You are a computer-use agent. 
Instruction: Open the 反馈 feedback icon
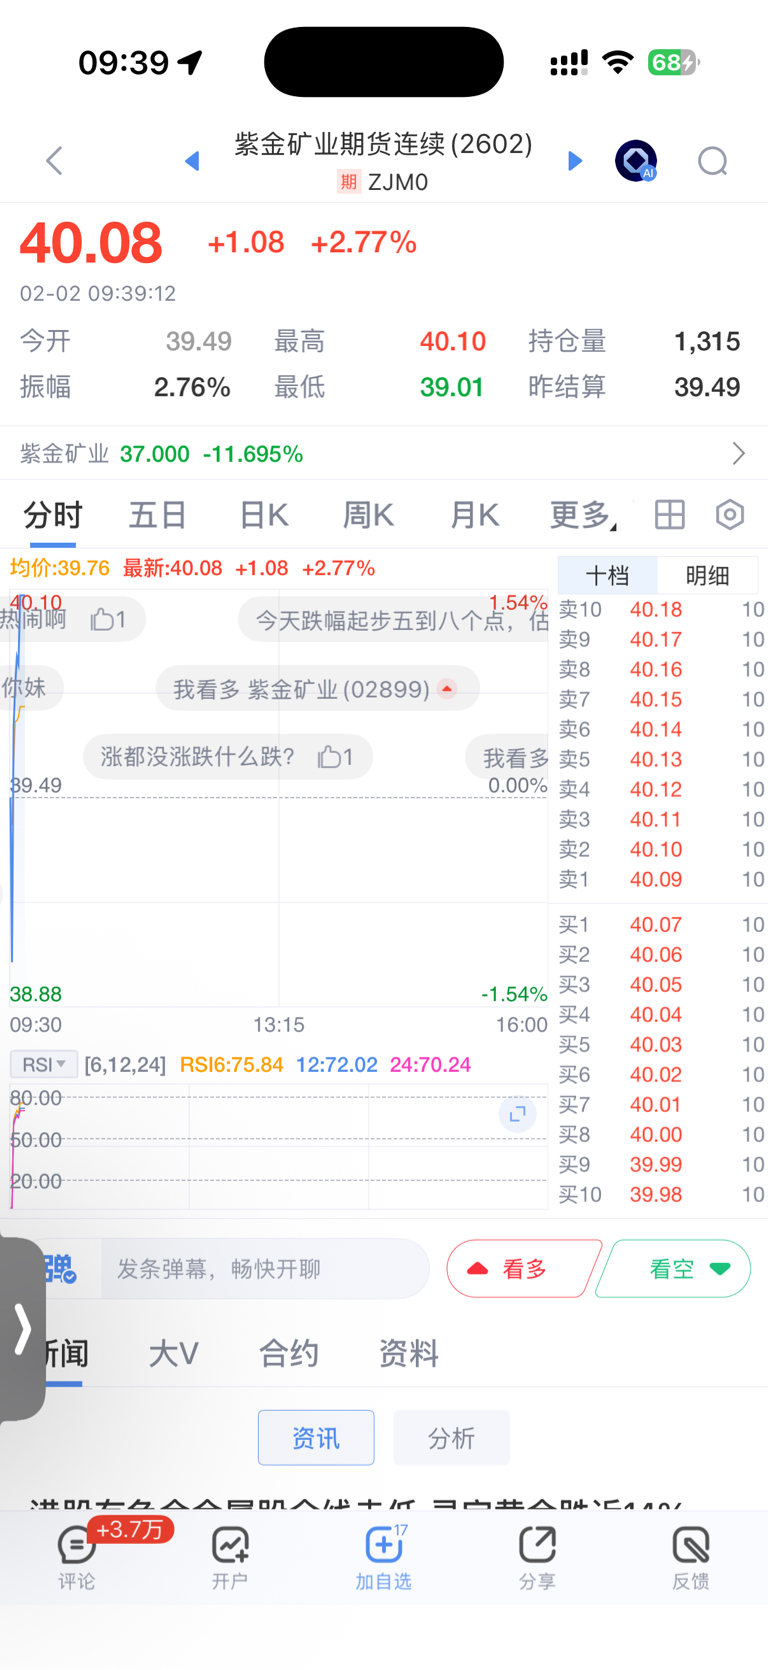tap(691, 1558)
